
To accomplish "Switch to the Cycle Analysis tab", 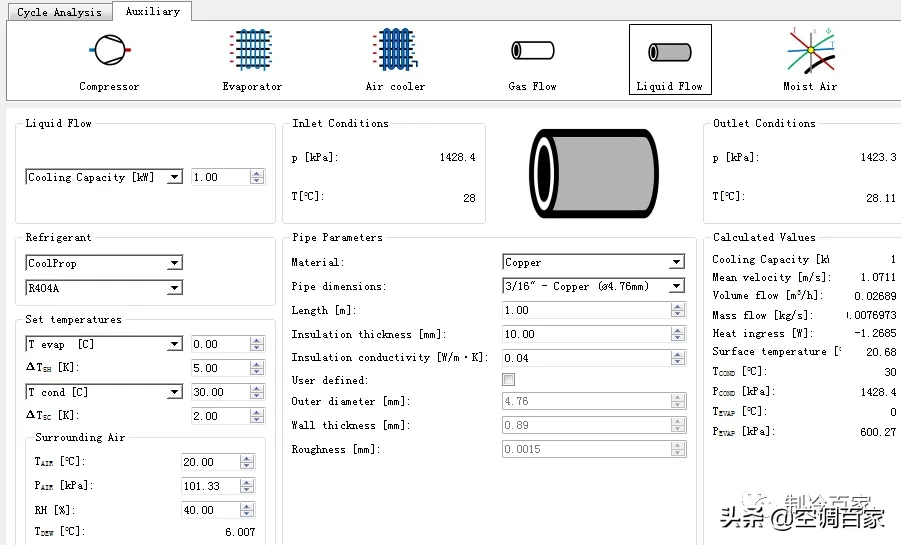I will [x=59, y=12].
